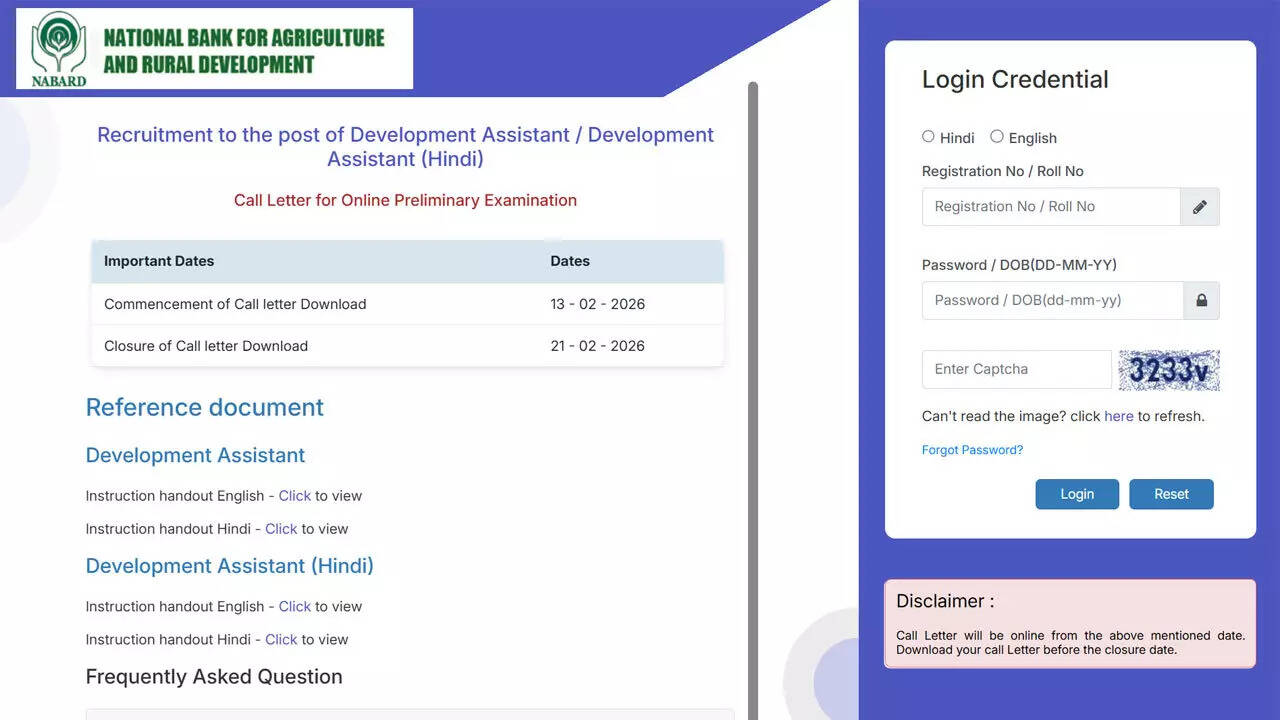Select the Hindi radio button

tap(928, 136)
